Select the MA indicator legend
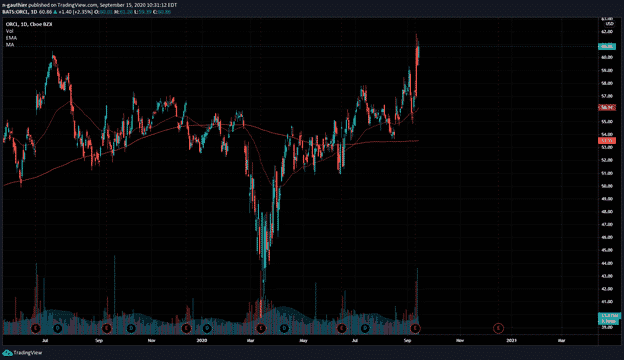Image resolution: width=624 pixels, height=360 pixels. click(10, 45)
